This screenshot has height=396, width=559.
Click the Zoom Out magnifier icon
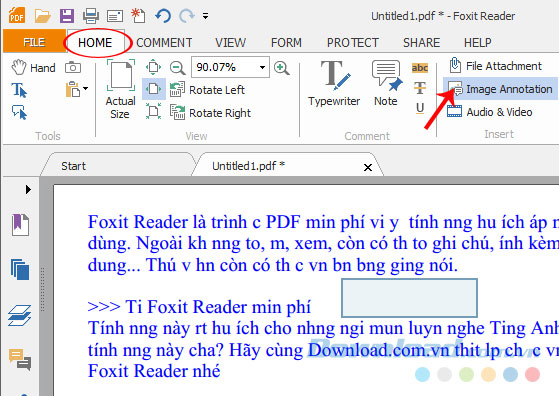177,67
